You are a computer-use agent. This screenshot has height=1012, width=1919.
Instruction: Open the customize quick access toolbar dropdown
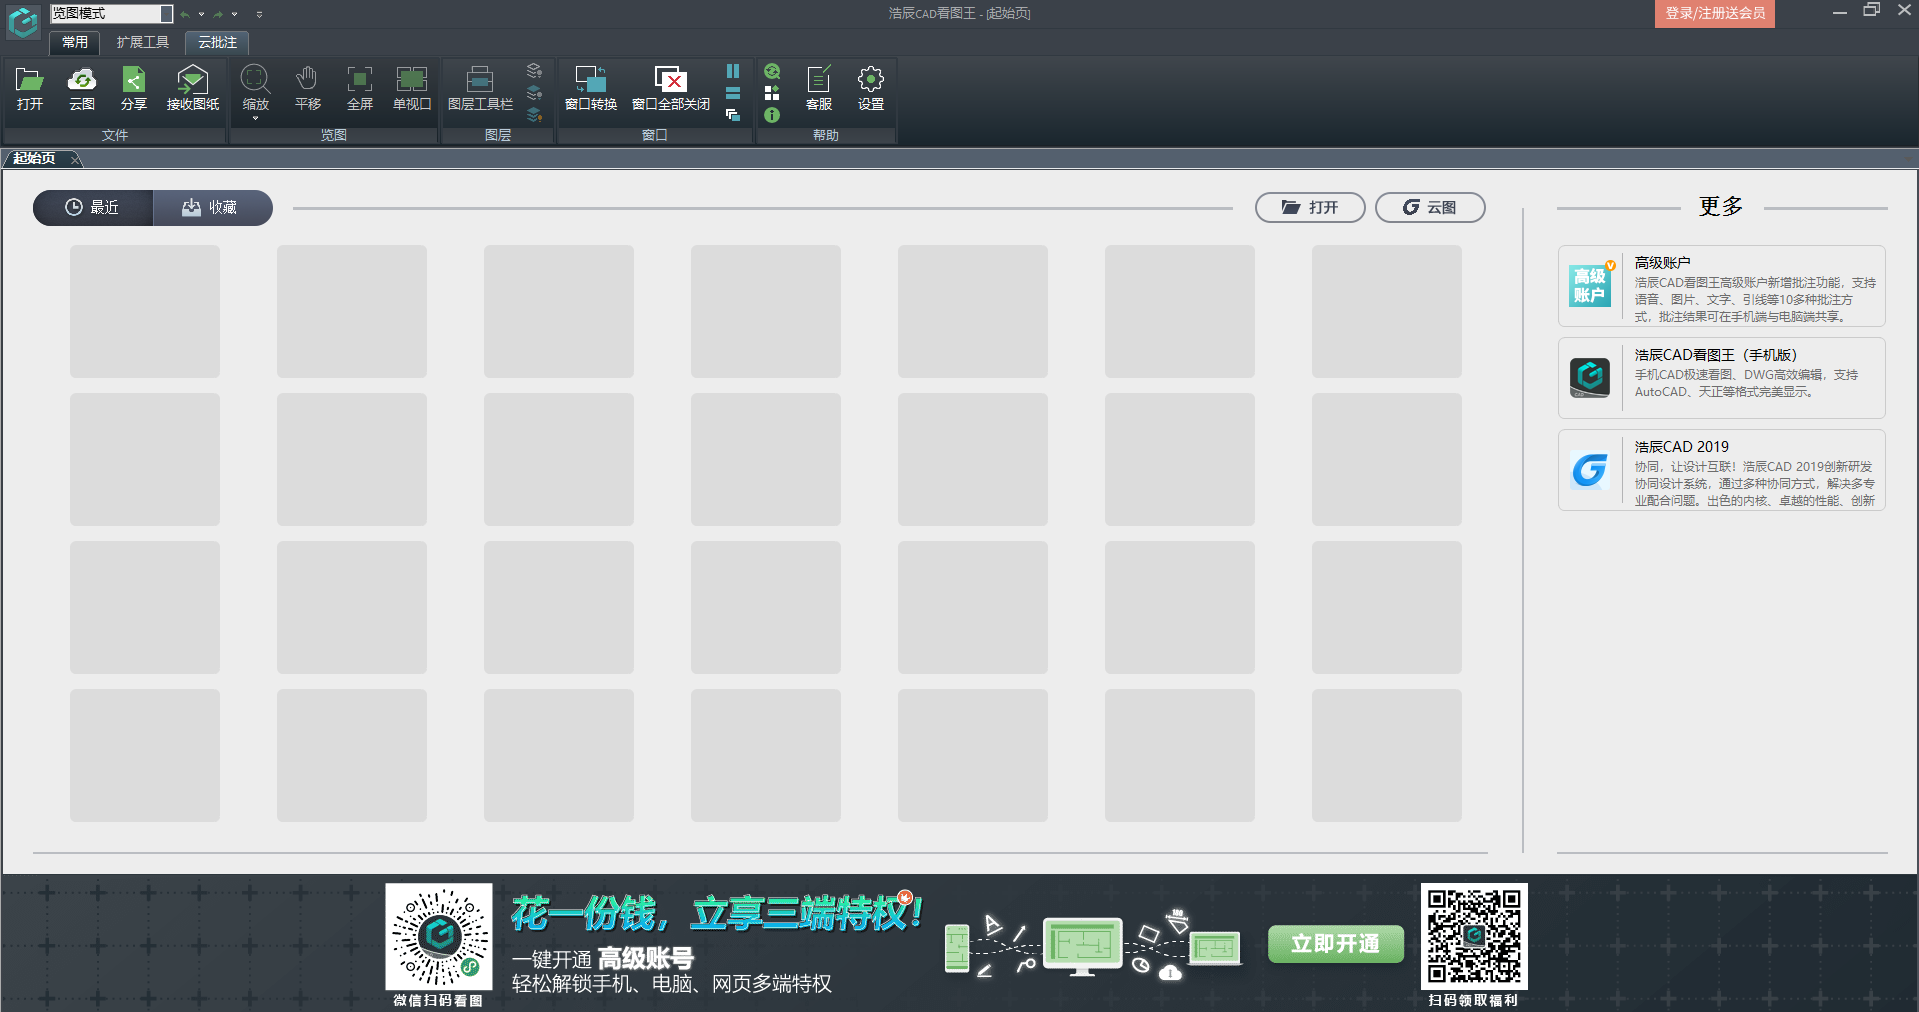point(259,14)
